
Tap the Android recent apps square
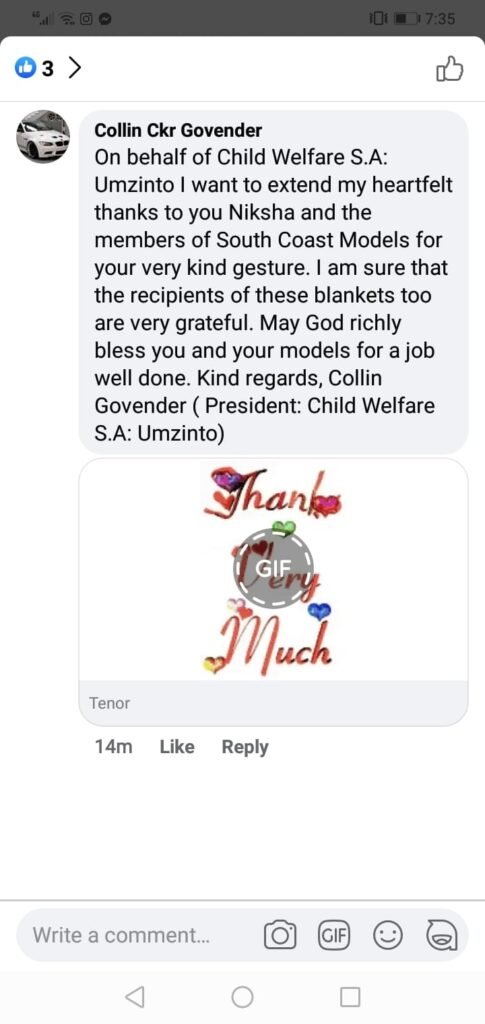tap(350, 997)
